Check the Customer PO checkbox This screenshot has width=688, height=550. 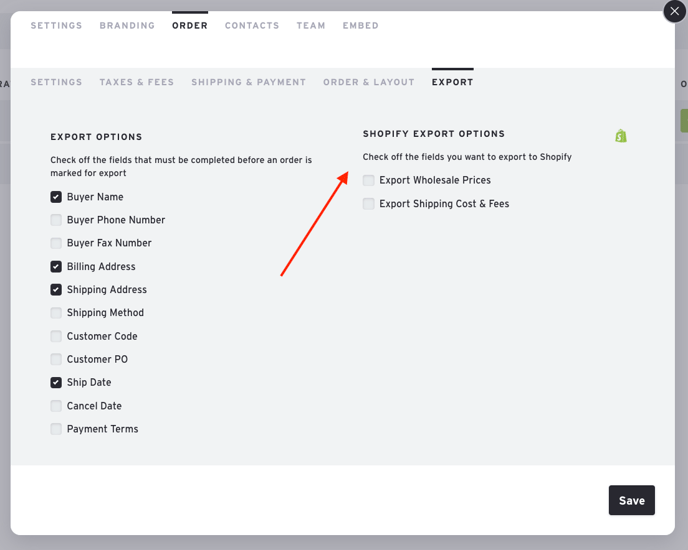pyautogui.click(x=56, y=359)
